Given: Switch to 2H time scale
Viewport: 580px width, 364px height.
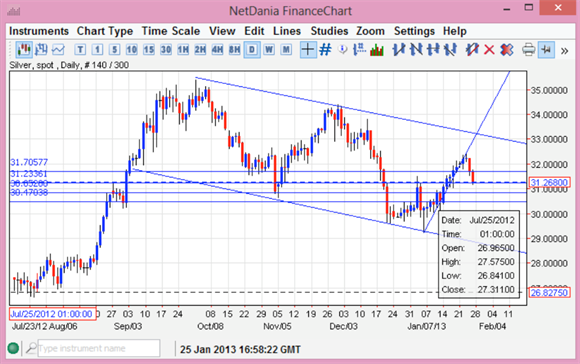Looking at the screenshot, I should coord(200,50).
